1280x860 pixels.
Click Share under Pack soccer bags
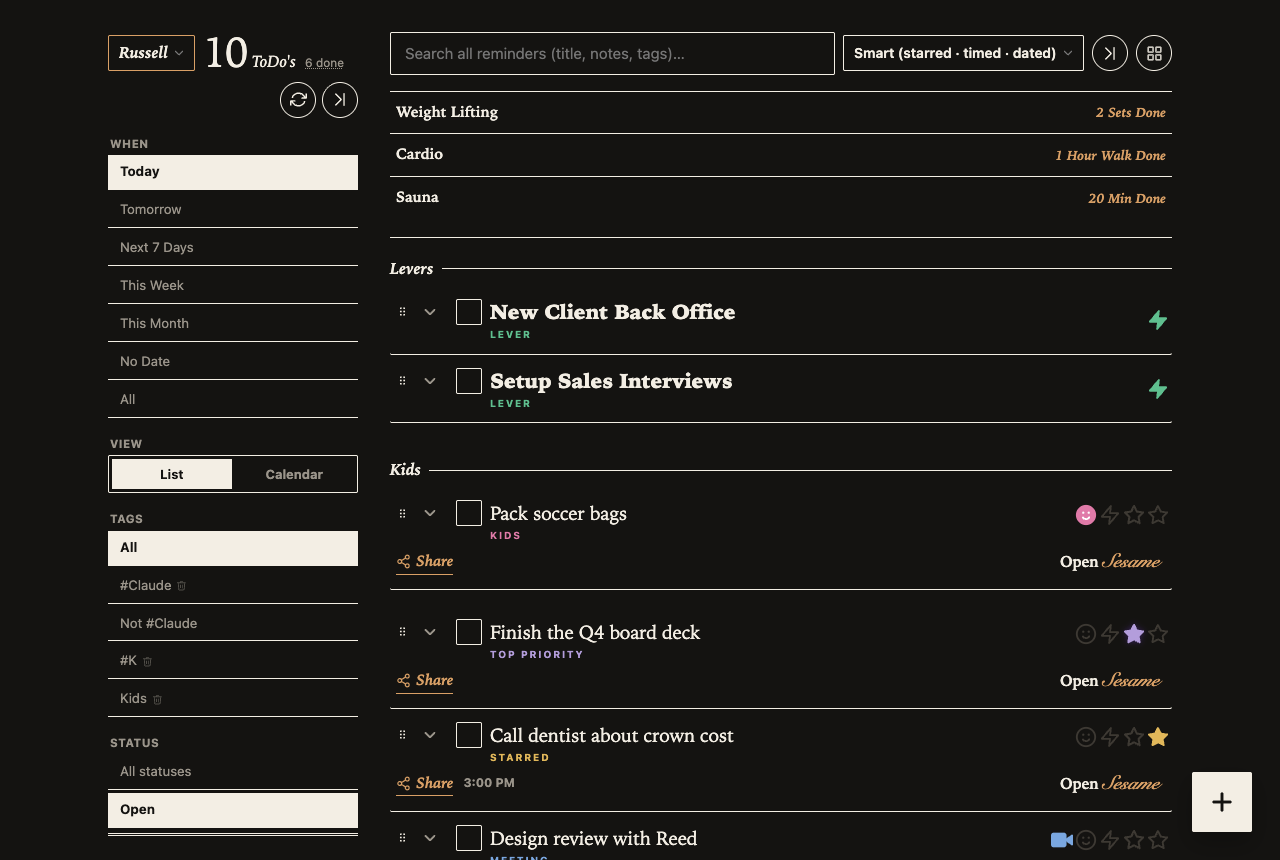click(425, 562)
